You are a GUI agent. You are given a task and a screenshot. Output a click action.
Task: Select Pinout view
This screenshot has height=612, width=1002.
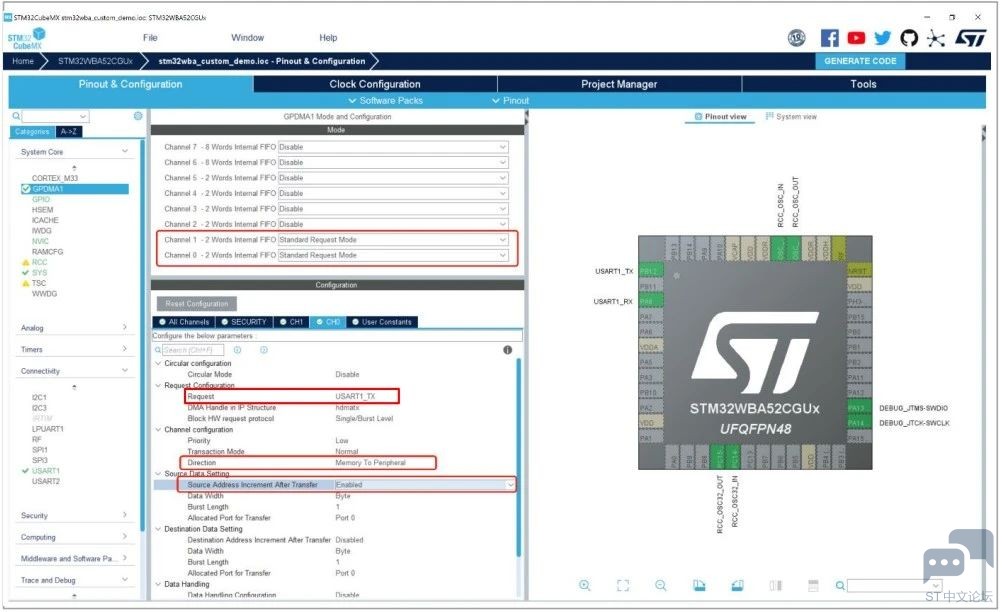coord(720,116)
